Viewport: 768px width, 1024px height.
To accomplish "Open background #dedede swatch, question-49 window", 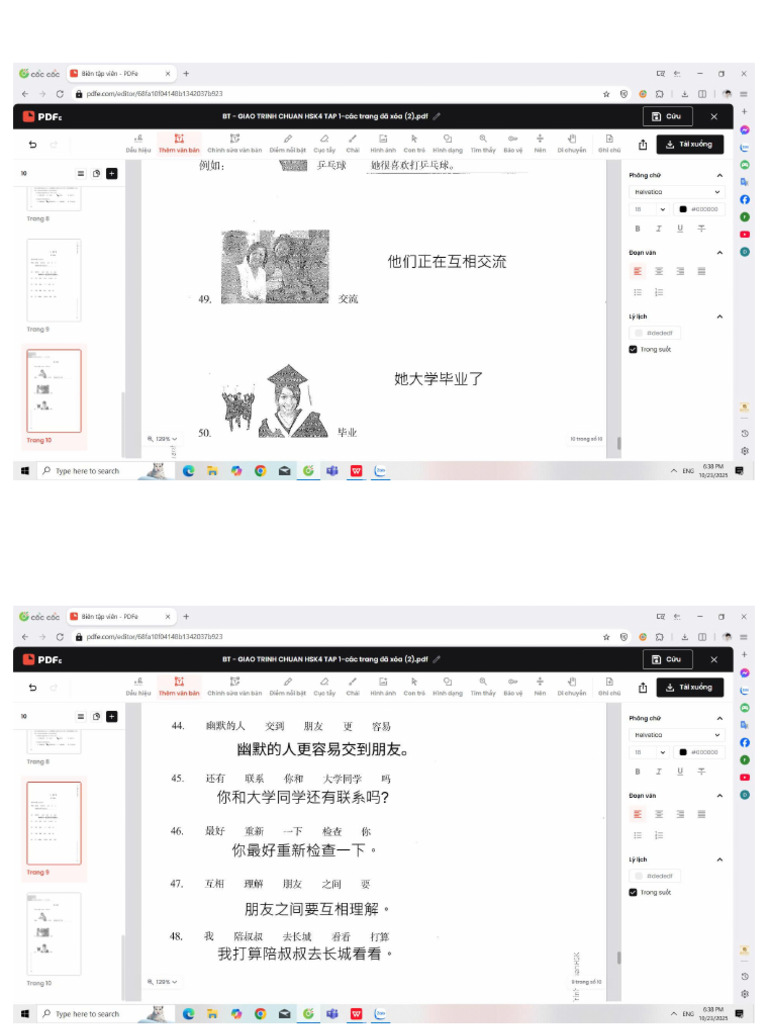I will coord(656,333).
